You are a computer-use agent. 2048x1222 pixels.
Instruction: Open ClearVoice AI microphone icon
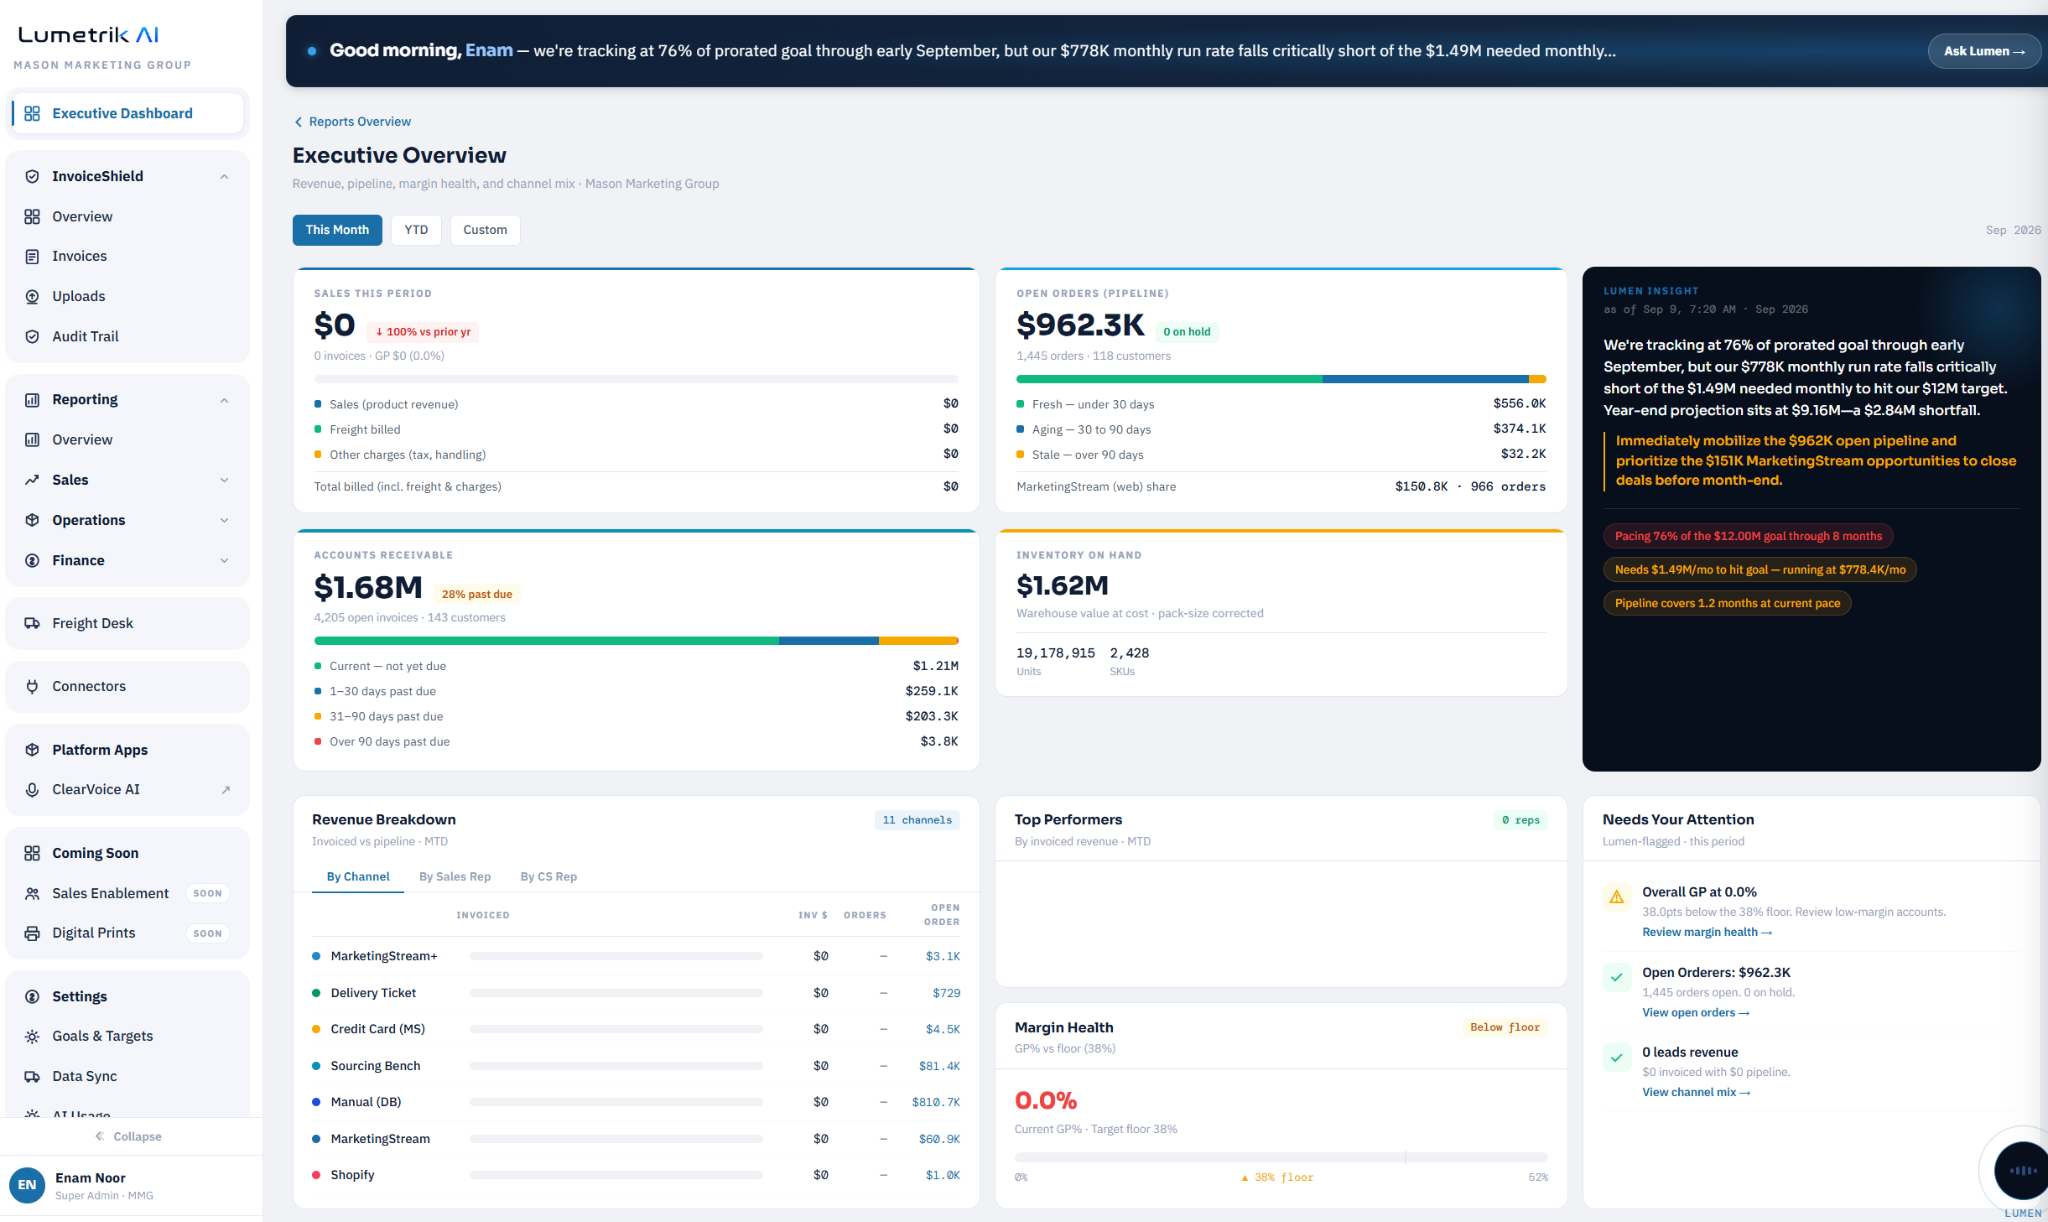click(x=32, y=790)
